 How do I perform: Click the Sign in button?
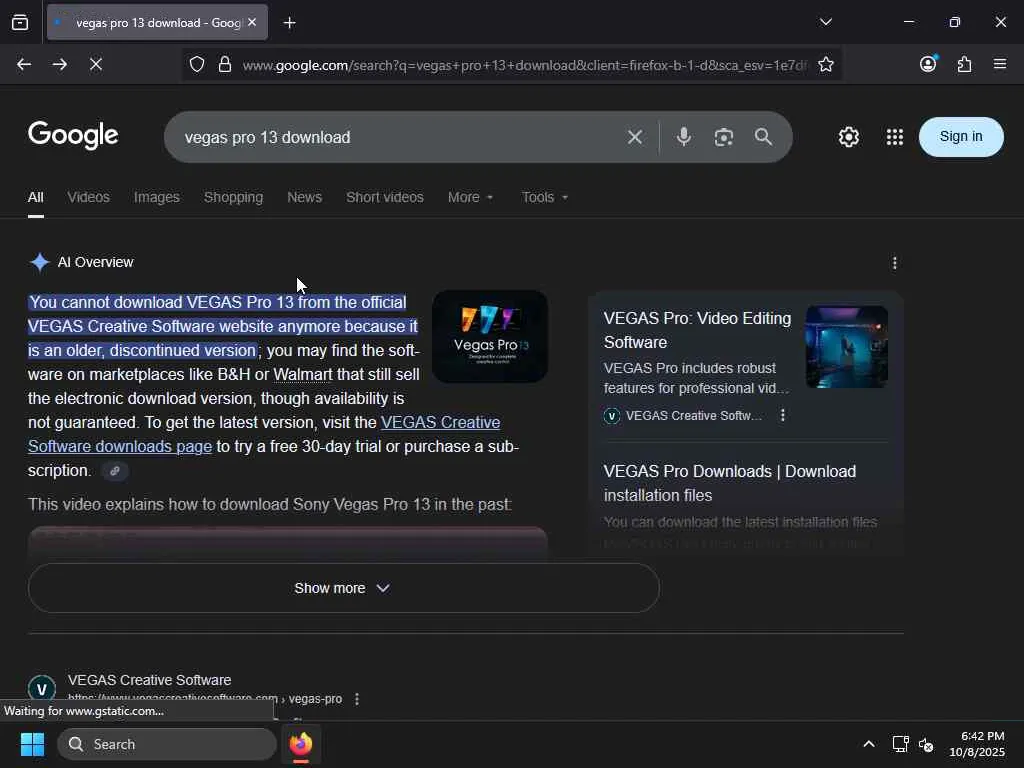pyautogui.click(x=961, y=136)
